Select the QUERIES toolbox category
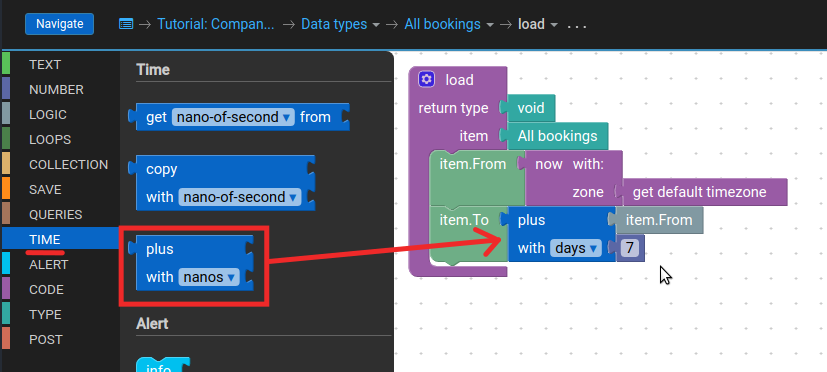827x372 pixels. coord(61,215)
